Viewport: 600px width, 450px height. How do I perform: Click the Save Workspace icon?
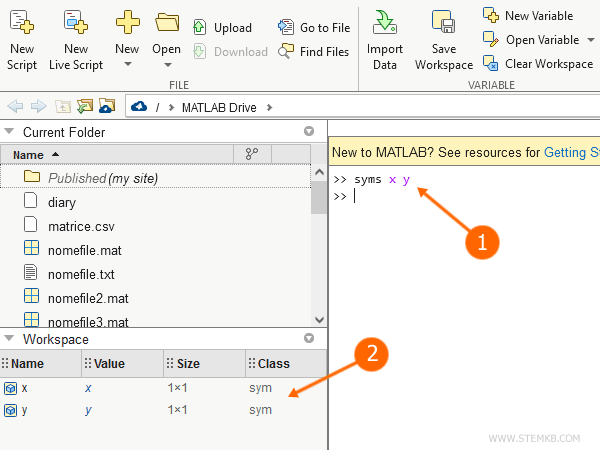pos(444,24)
